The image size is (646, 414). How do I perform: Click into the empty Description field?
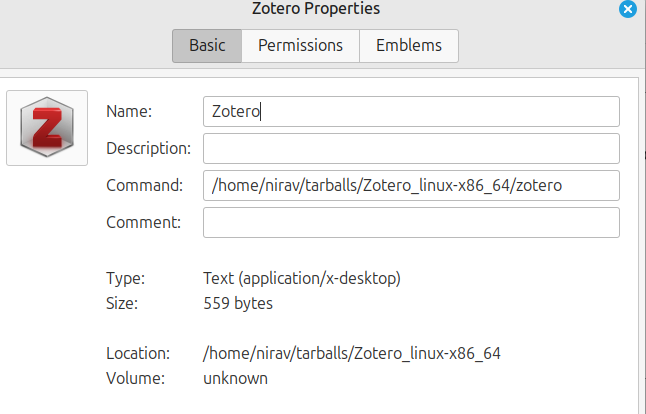(x=411, y=148)
